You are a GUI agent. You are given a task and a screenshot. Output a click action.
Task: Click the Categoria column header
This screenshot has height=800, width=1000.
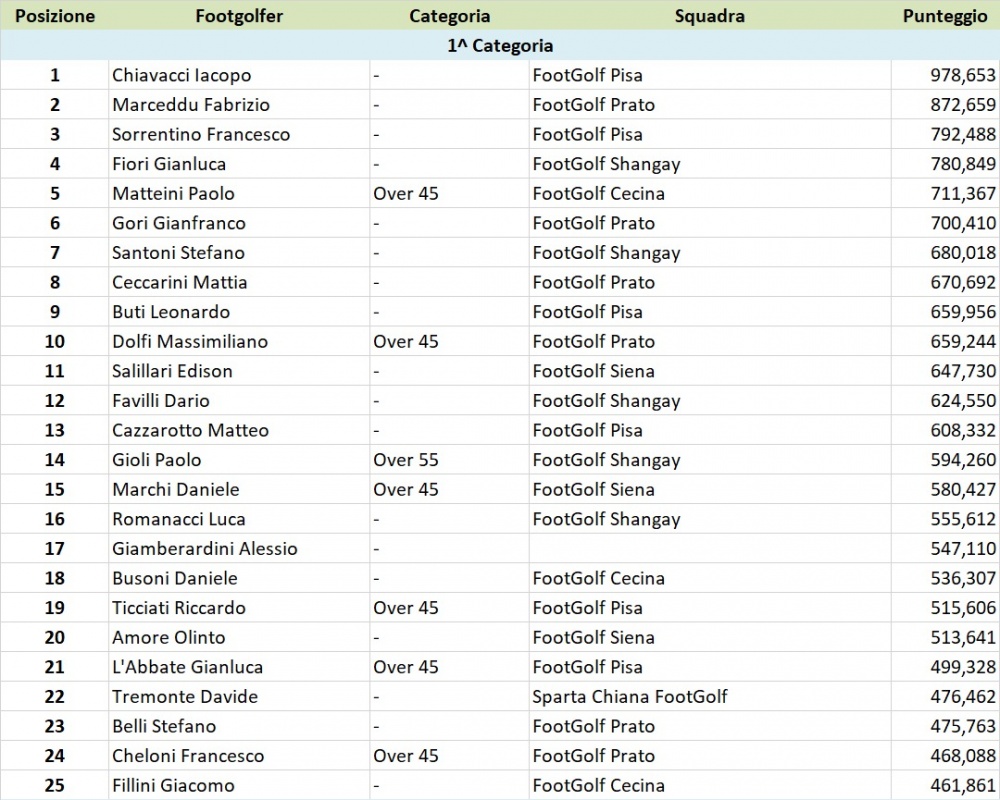[450, 16]
